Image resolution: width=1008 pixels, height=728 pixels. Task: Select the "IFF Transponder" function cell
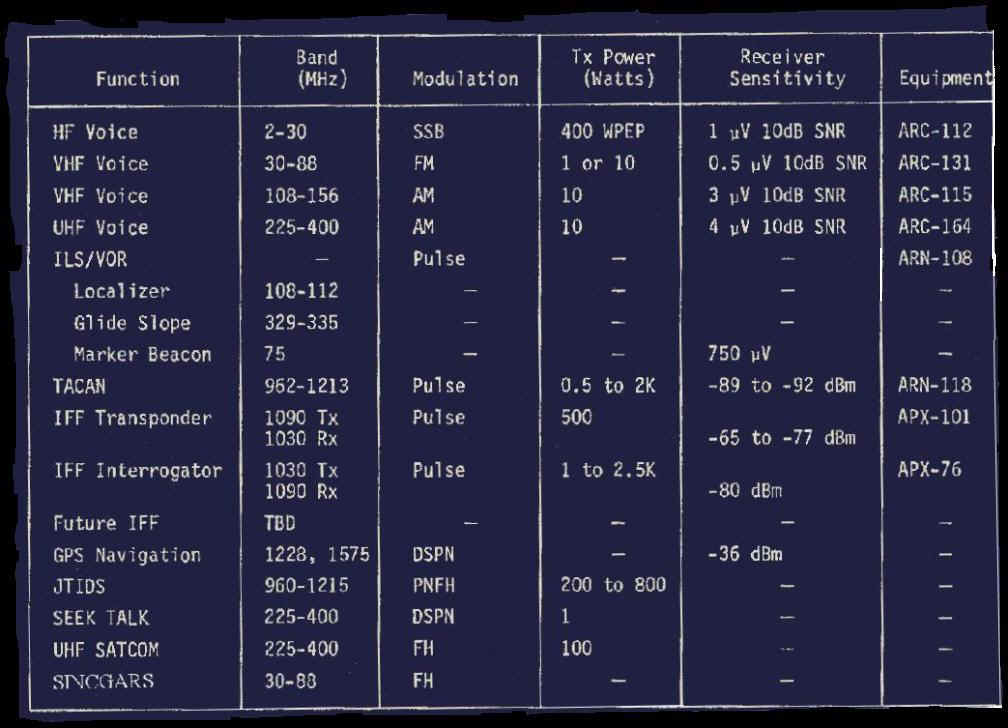click(x=132, y=419)
